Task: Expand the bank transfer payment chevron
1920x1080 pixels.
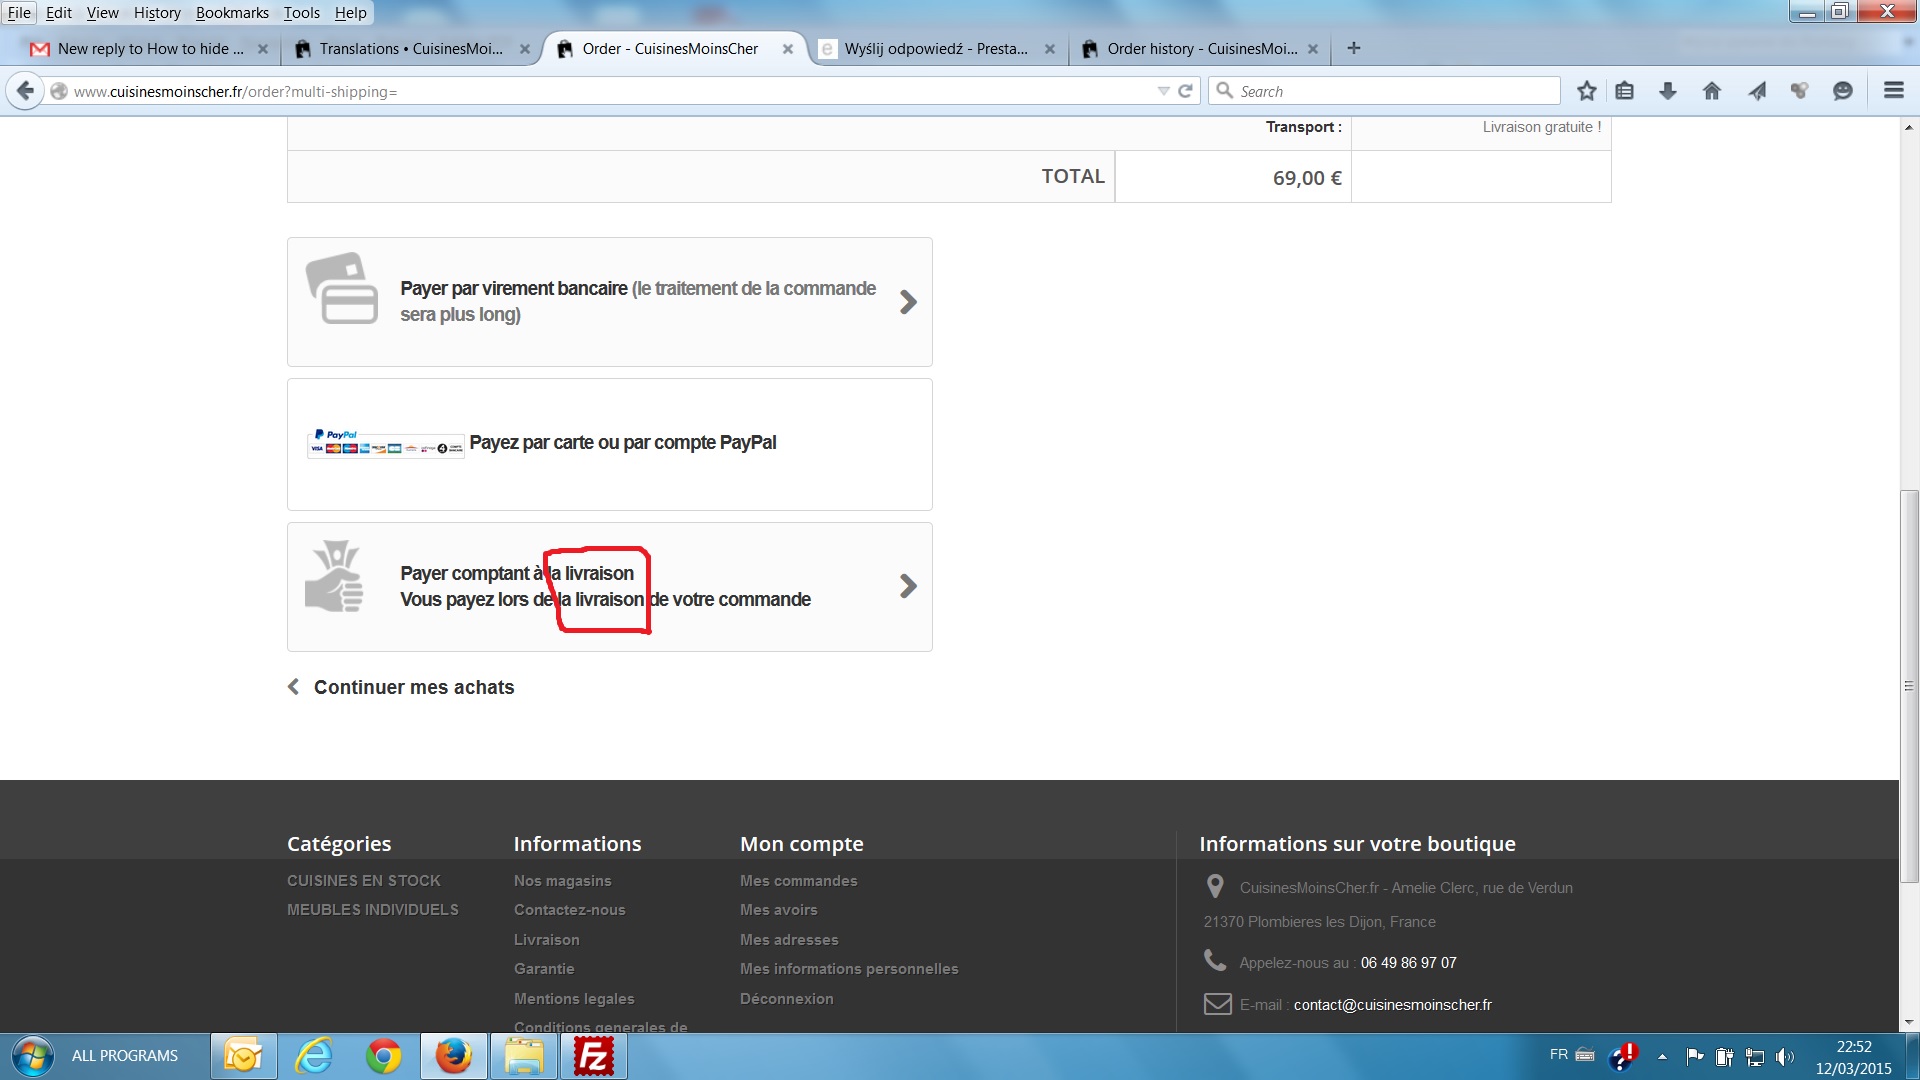Action: [x=907, y=302]
